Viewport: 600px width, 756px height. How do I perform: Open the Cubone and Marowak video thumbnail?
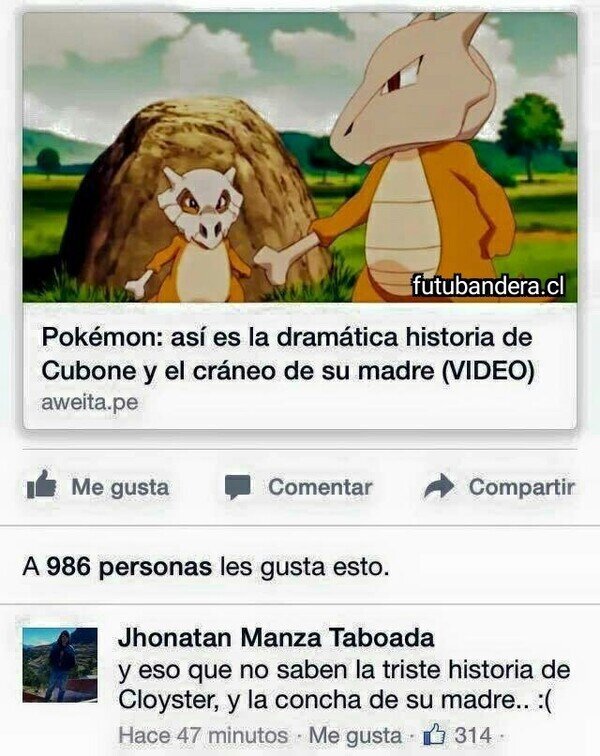tap(300, 158)
